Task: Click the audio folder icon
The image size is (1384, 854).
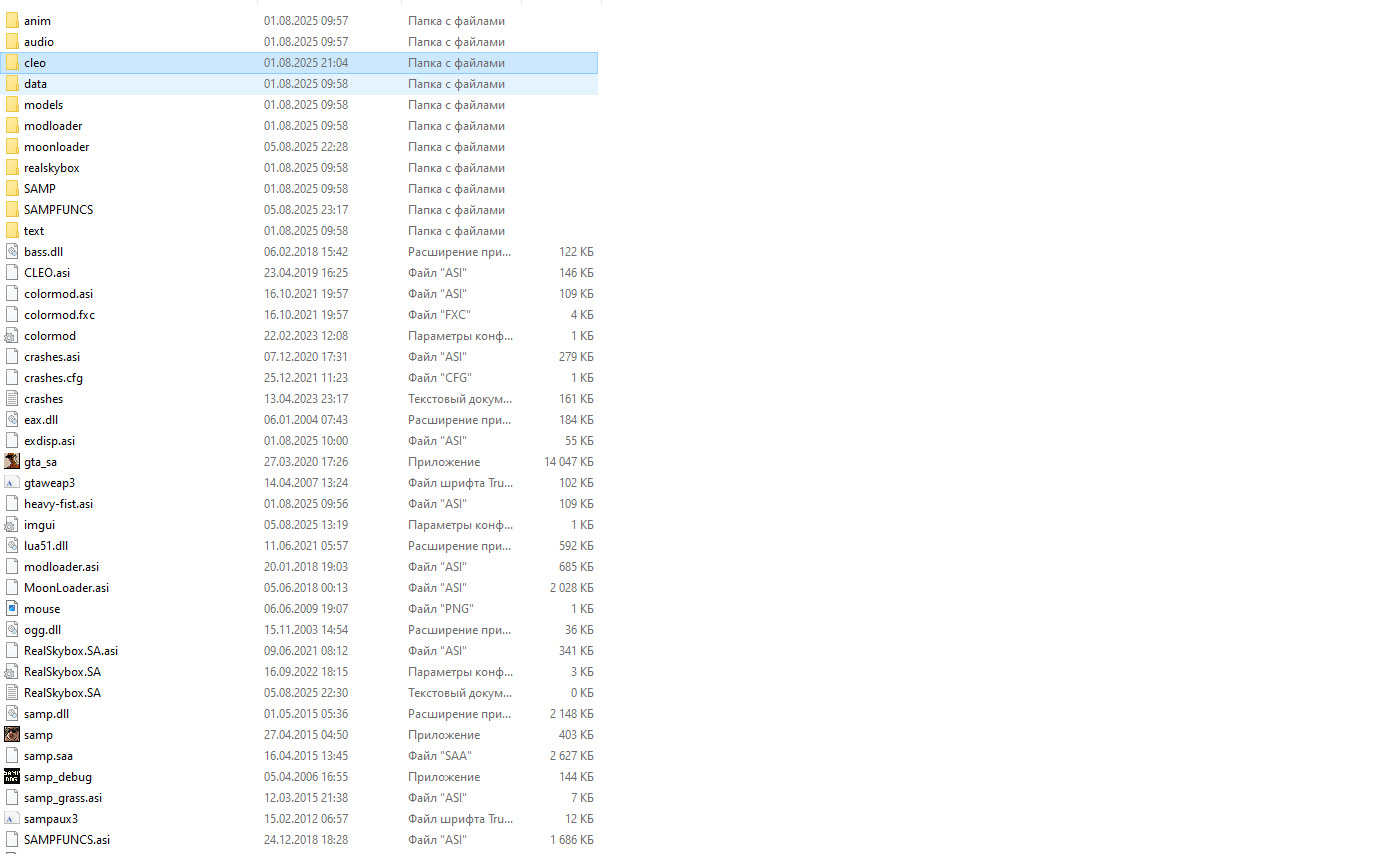Action: pyautogui.click(x=12, y=42)
